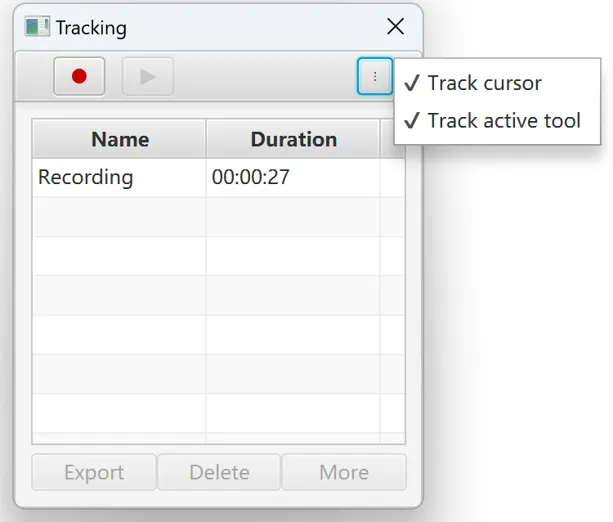Click the Export button
This screenshot has width=613, height=522.
94,472
